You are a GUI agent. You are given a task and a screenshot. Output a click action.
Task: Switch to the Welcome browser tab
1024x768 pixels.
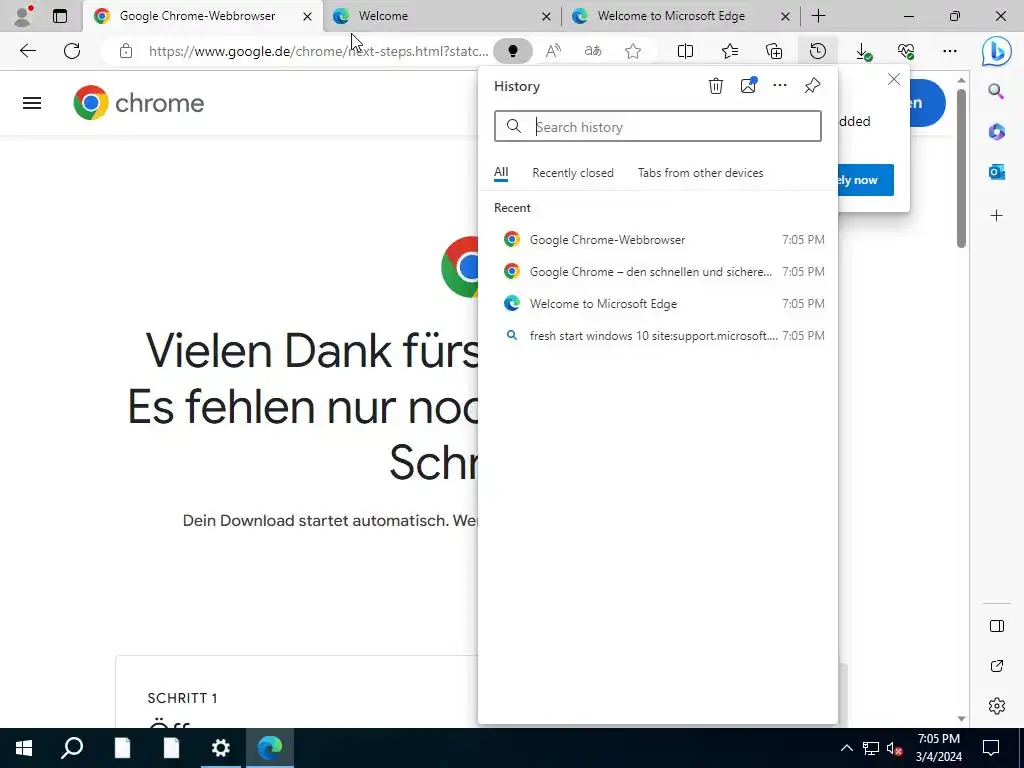(442, 16)
